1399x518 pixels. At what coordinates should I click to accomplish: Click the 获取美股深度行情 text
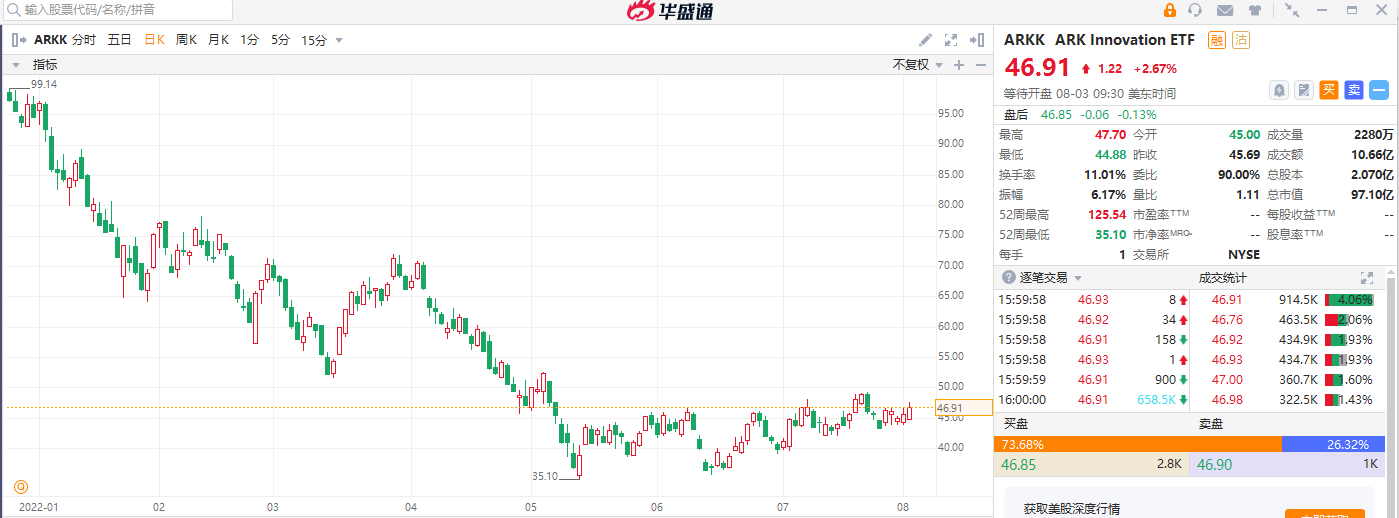(x=1072, y=509)
